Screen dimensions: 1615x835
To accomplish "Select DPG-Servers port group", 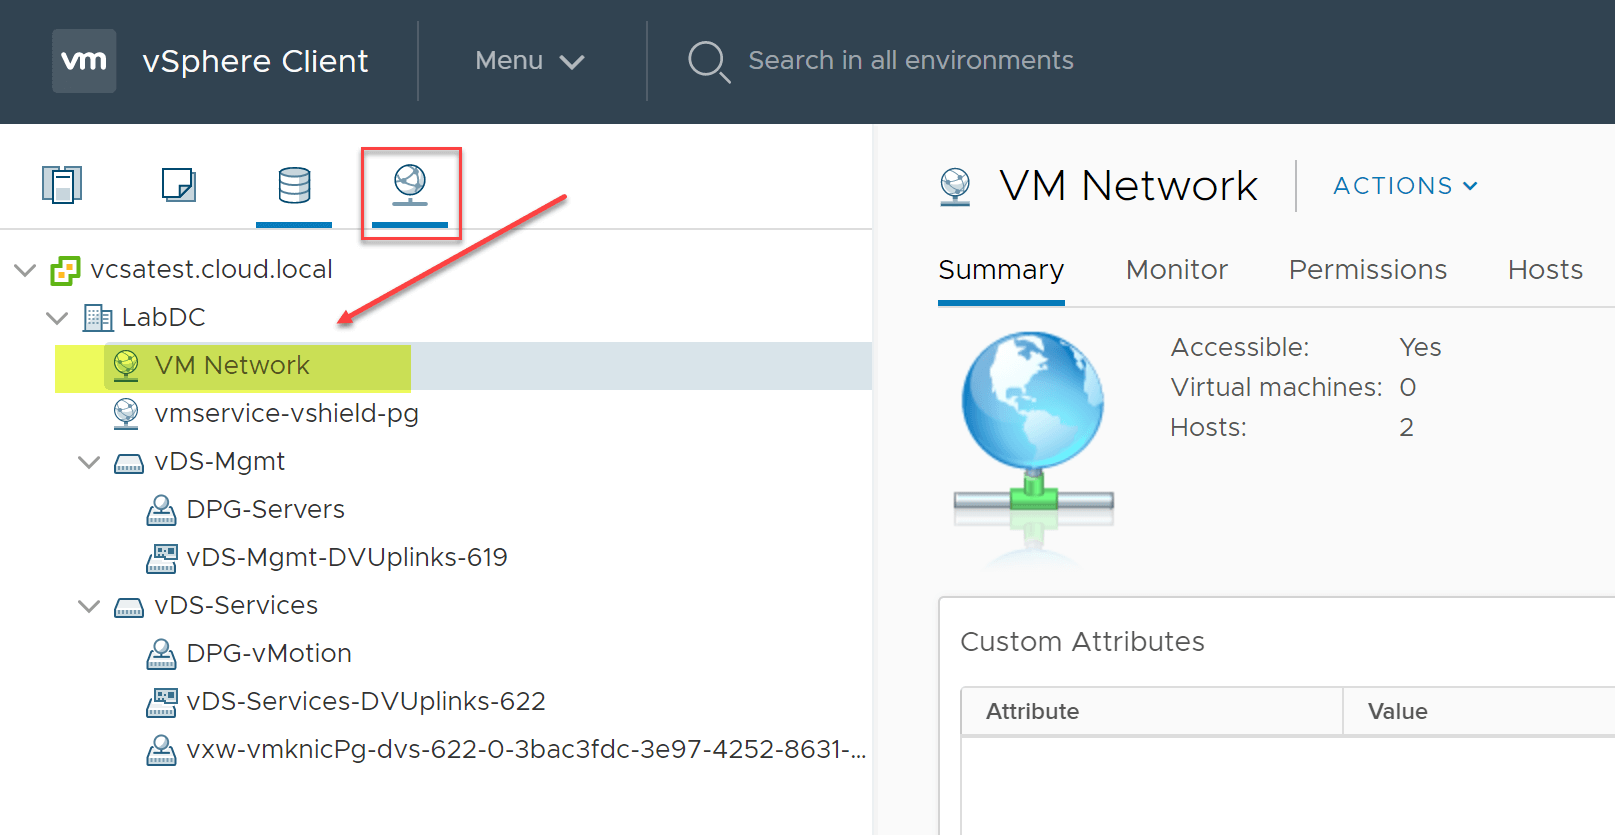I will click(265, 509).
